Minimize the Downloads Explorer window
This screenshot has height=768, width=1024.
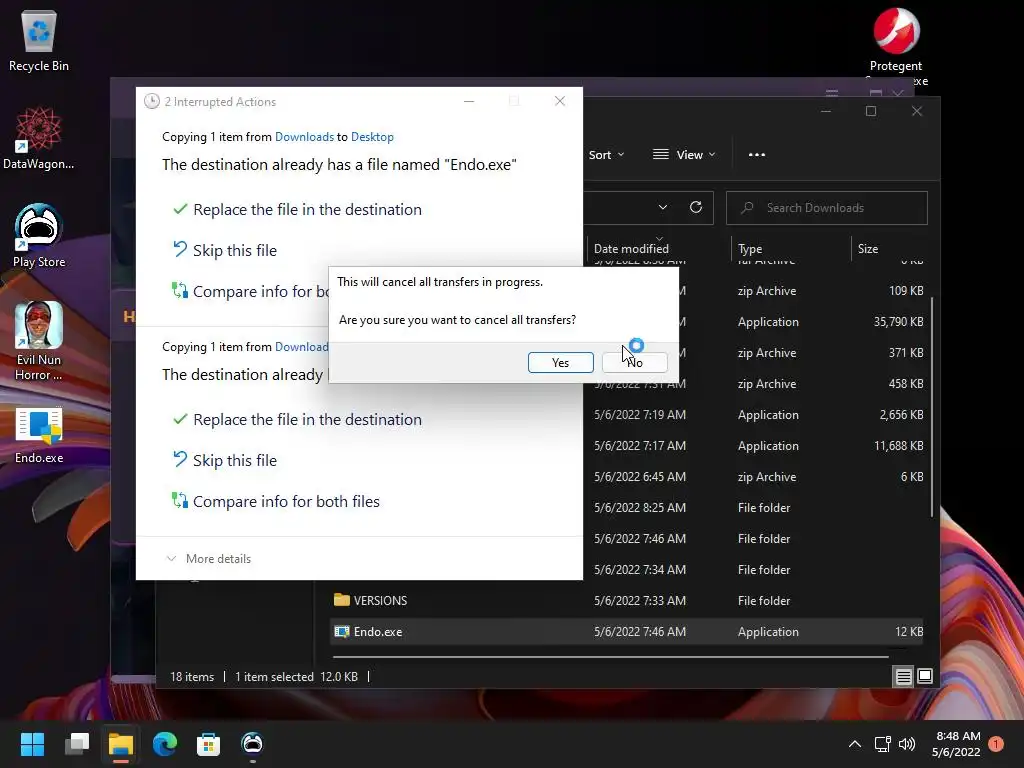825,111
